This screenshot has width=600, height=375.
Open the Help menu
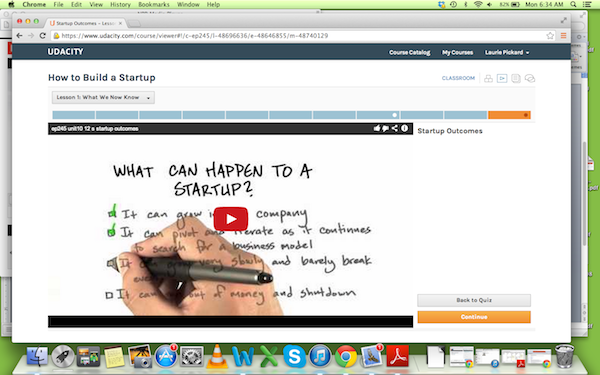[x=214, y=5]
